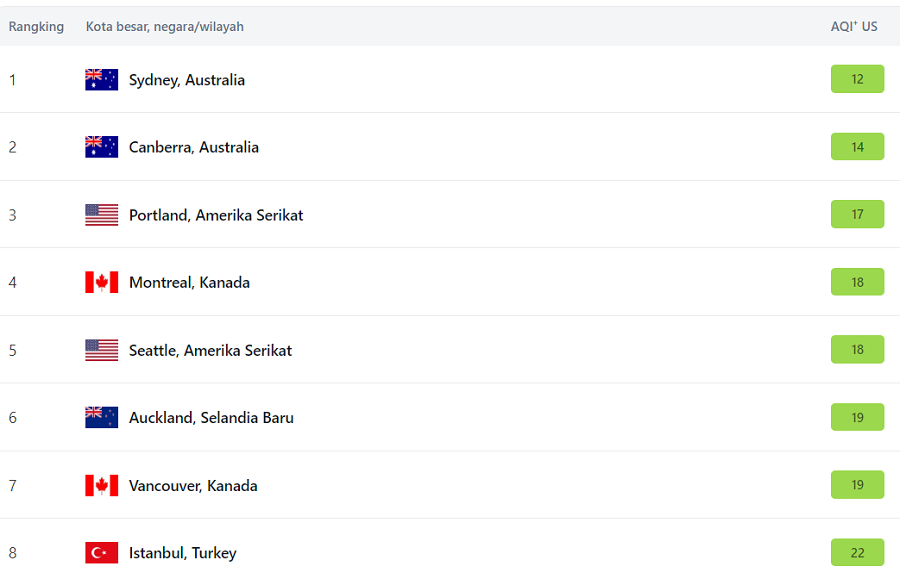Open the Sydney, Australia city link
The height and width of the screenshot is (585, 900).
point(187,80)
